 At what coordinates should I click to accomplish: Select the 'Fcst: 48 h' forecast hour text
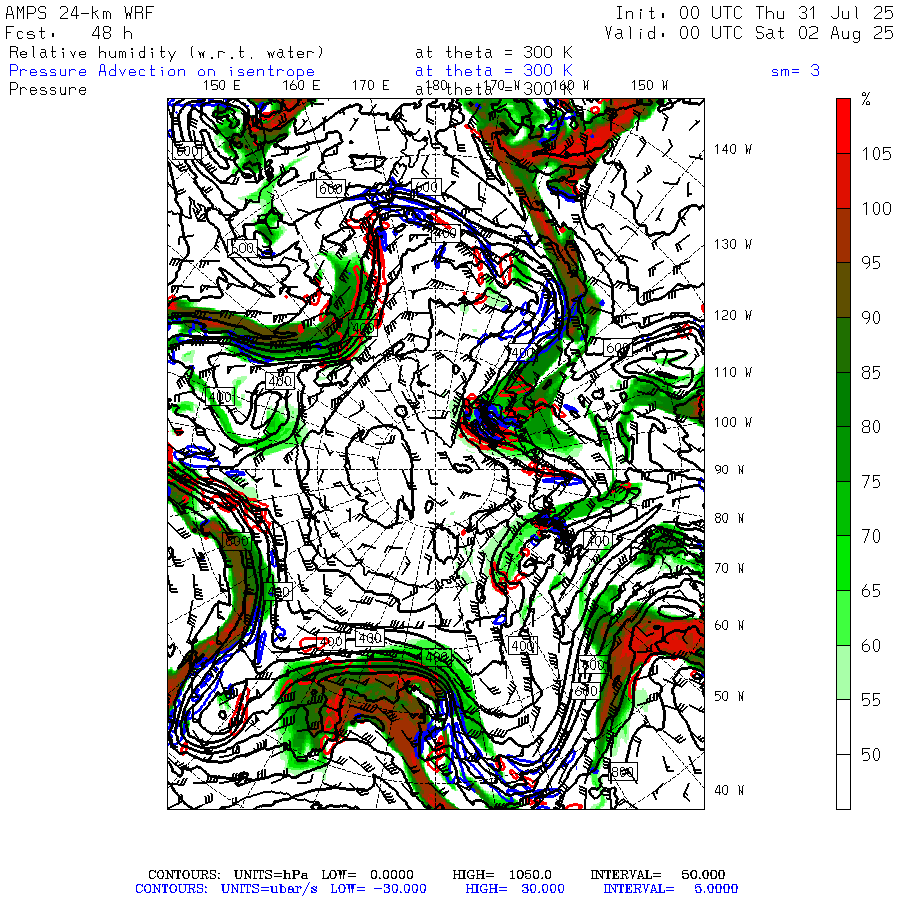click(69, 33)
